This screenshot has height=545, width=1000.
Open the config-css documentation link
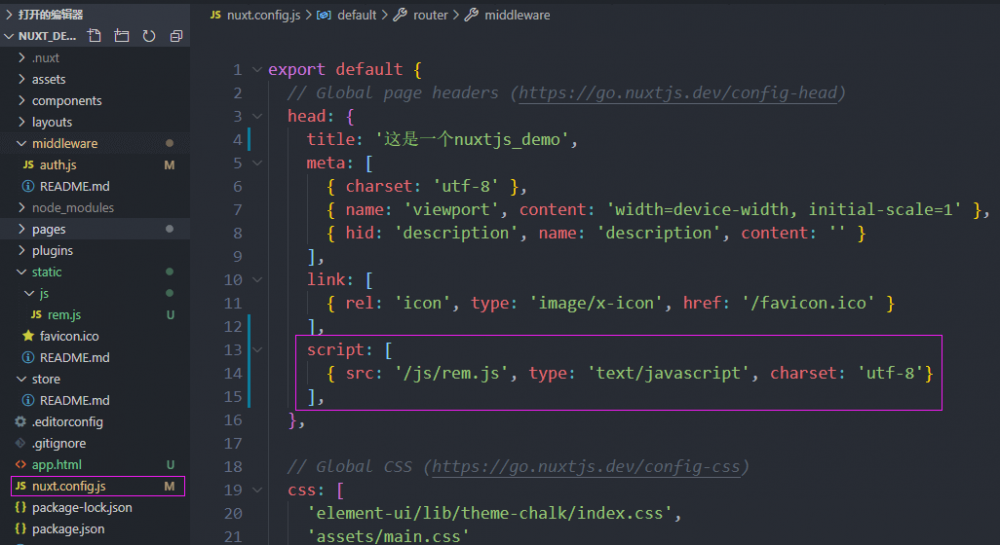[586, 467]
